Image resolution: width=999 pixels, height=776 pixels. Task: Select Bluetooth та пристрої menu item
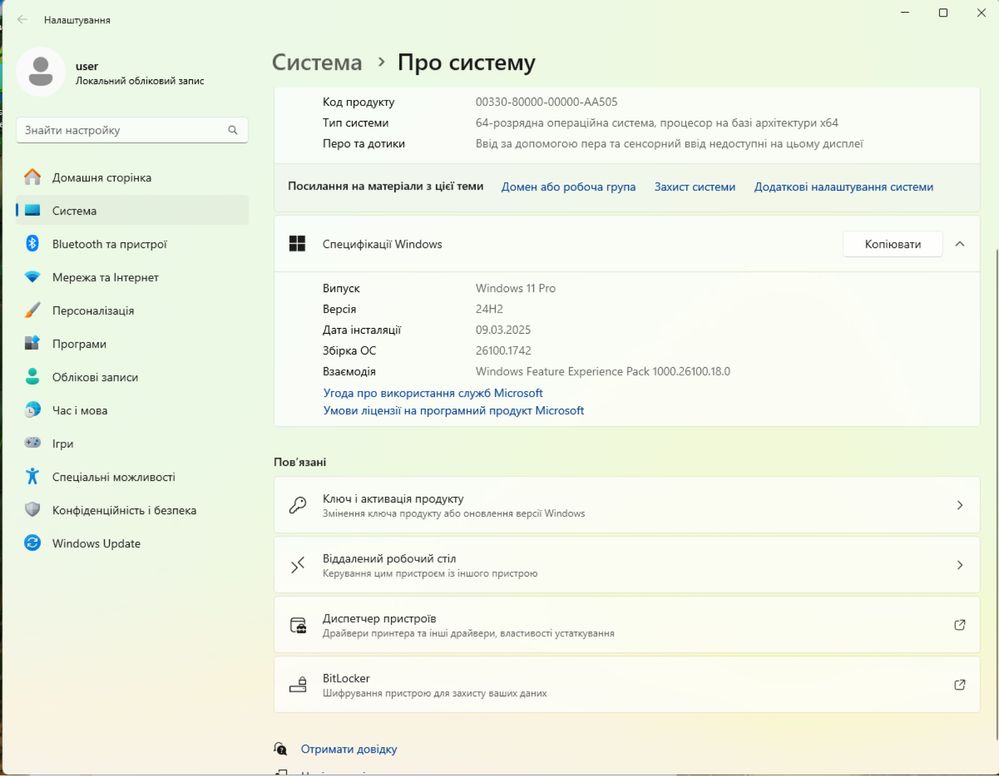(132, 243)
